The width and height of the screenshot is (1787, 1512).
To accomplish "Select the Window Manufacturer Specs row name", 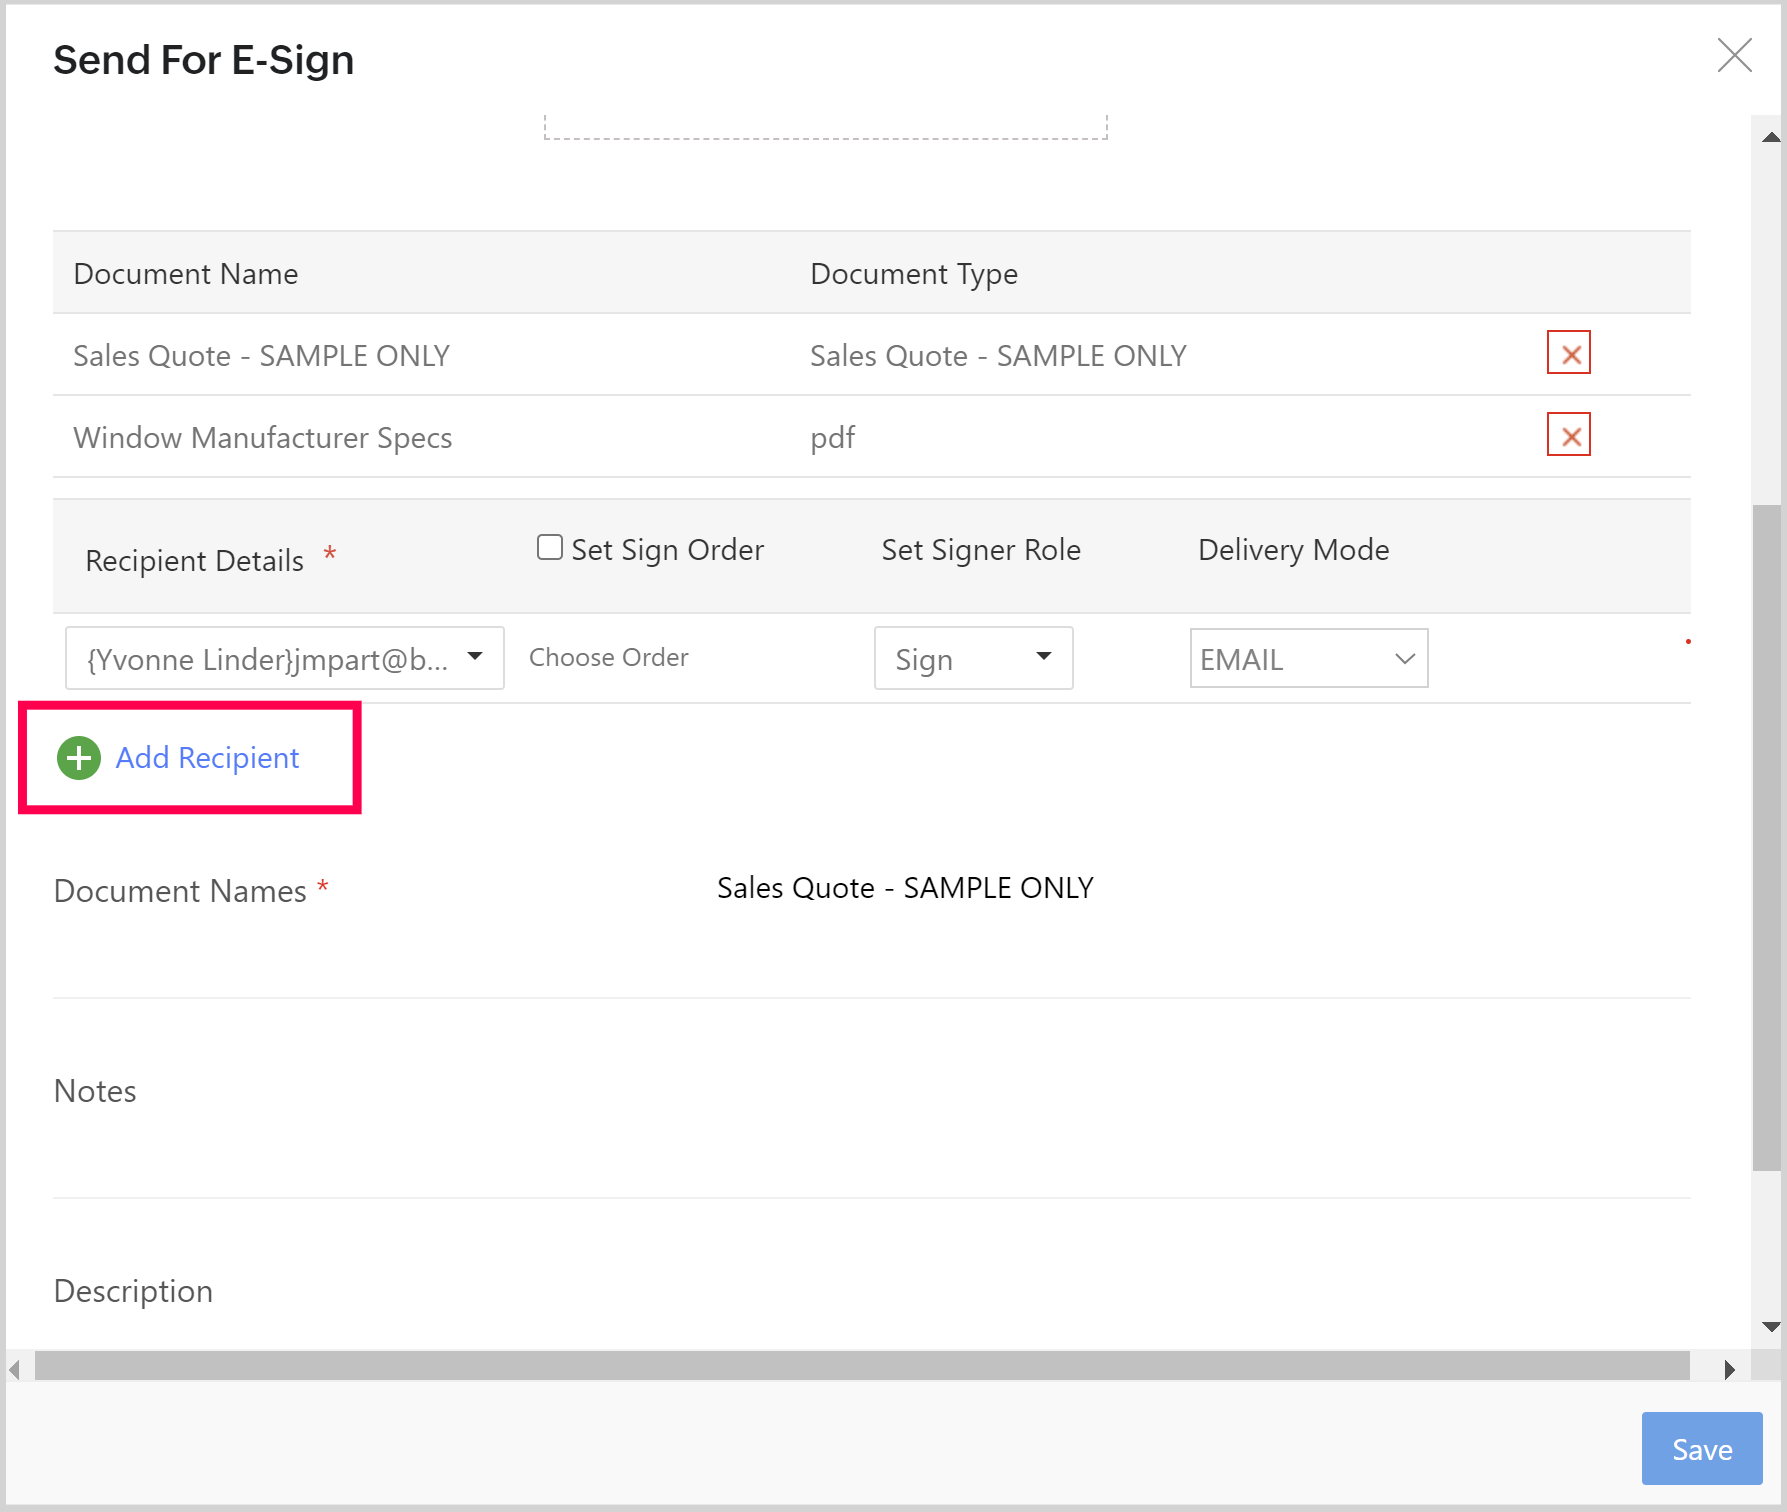I will tap(262, 438).
